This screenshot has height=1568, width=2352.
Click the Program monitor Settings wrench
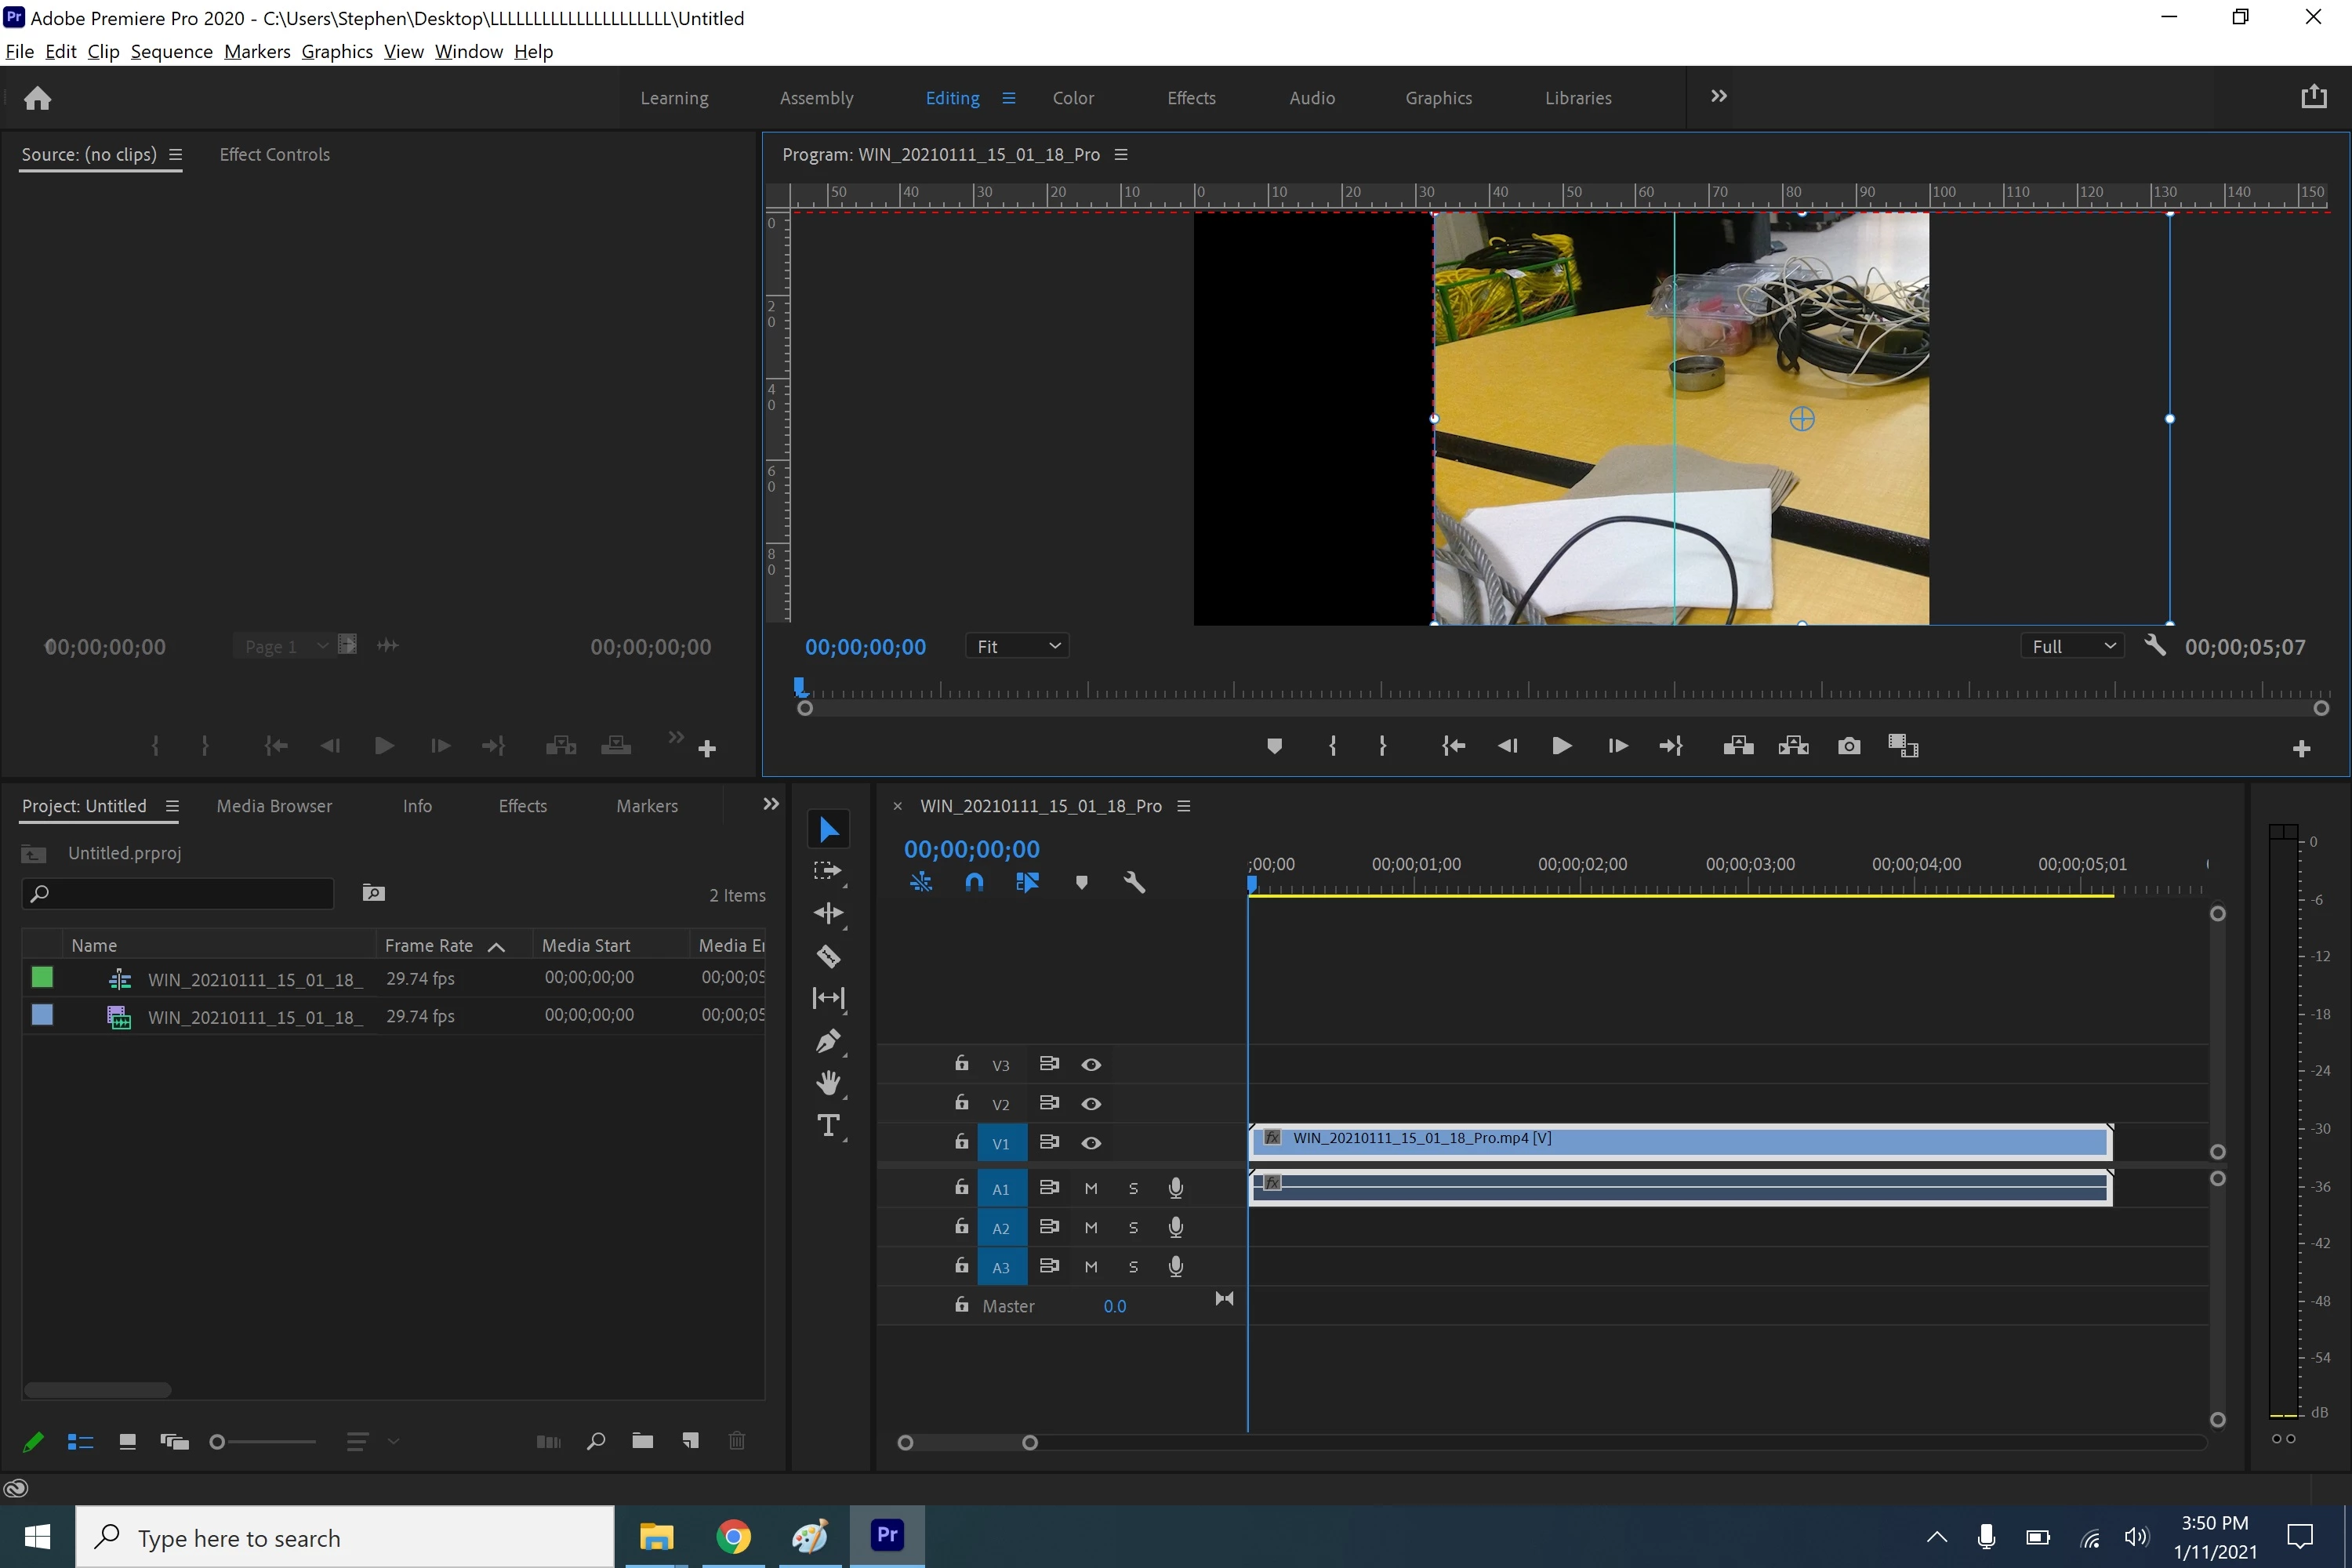coord(2155,646)
